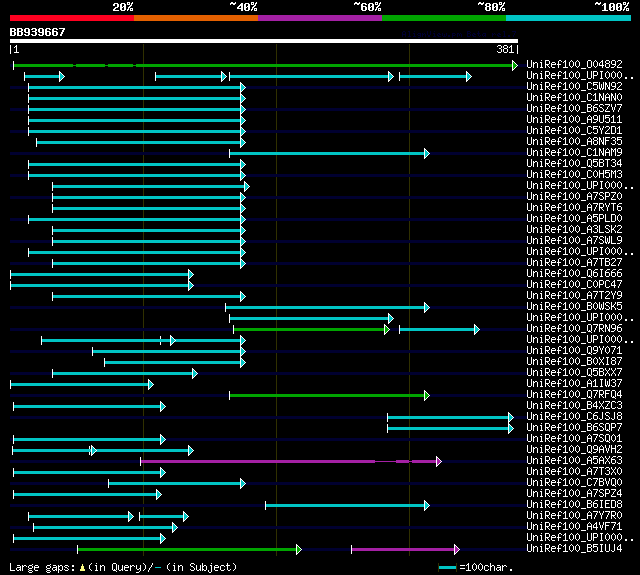Select the UniRef100_B5IUJ4 label
Screen dimensions: 640x575
[x=574, y=549]
